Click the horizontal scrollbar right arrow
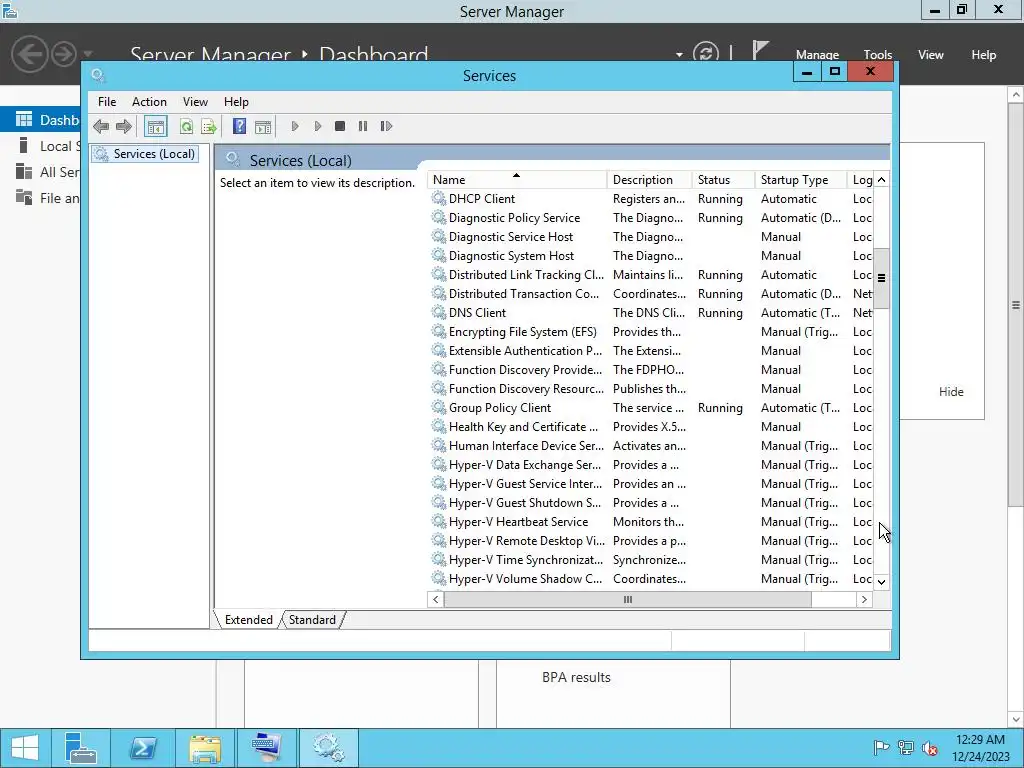The image size is (1024, 768). [864, 600]
